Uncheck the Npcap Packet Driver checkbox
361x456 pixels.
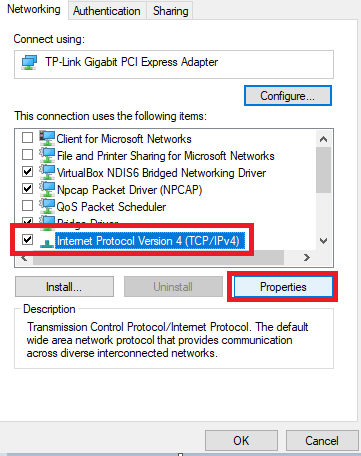coord(27,189)
